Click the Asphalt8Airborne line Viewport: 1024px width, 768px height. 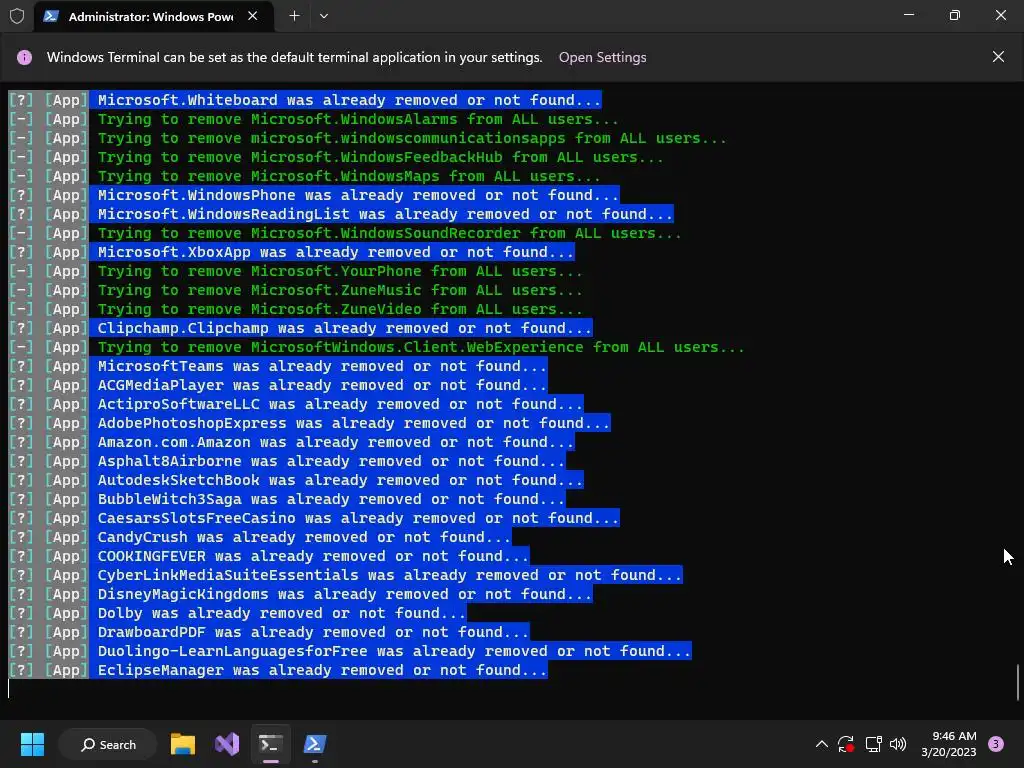point(287,460)
